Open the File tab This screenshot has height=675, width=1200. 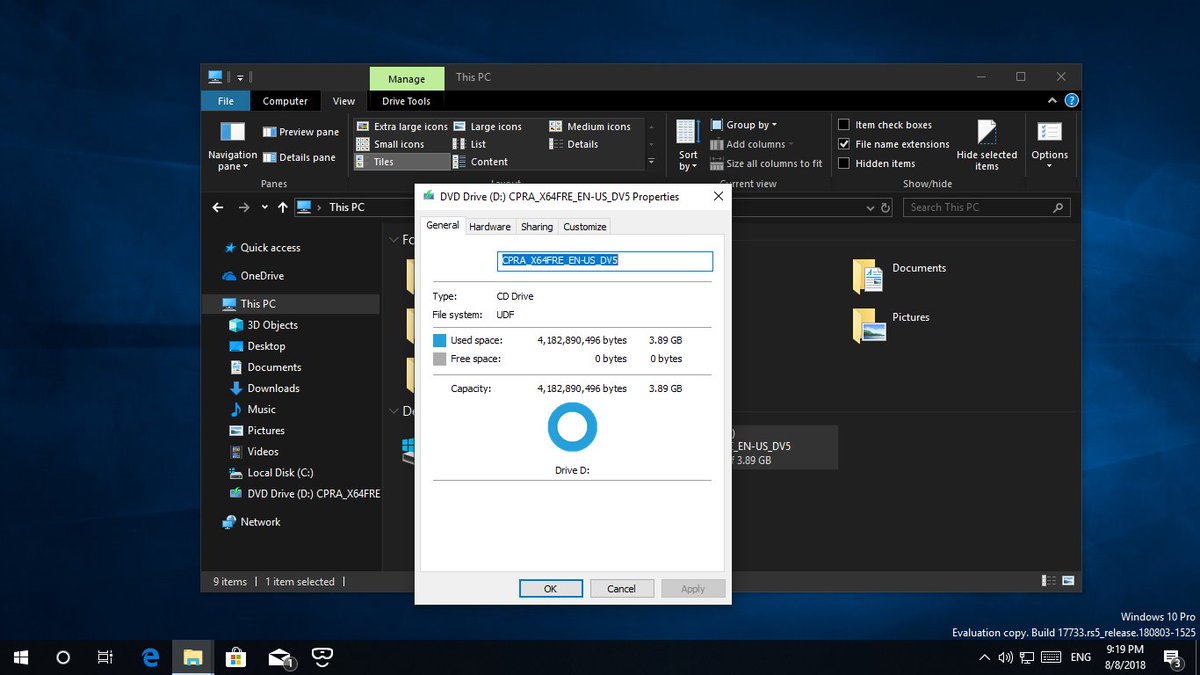point(226,101)
